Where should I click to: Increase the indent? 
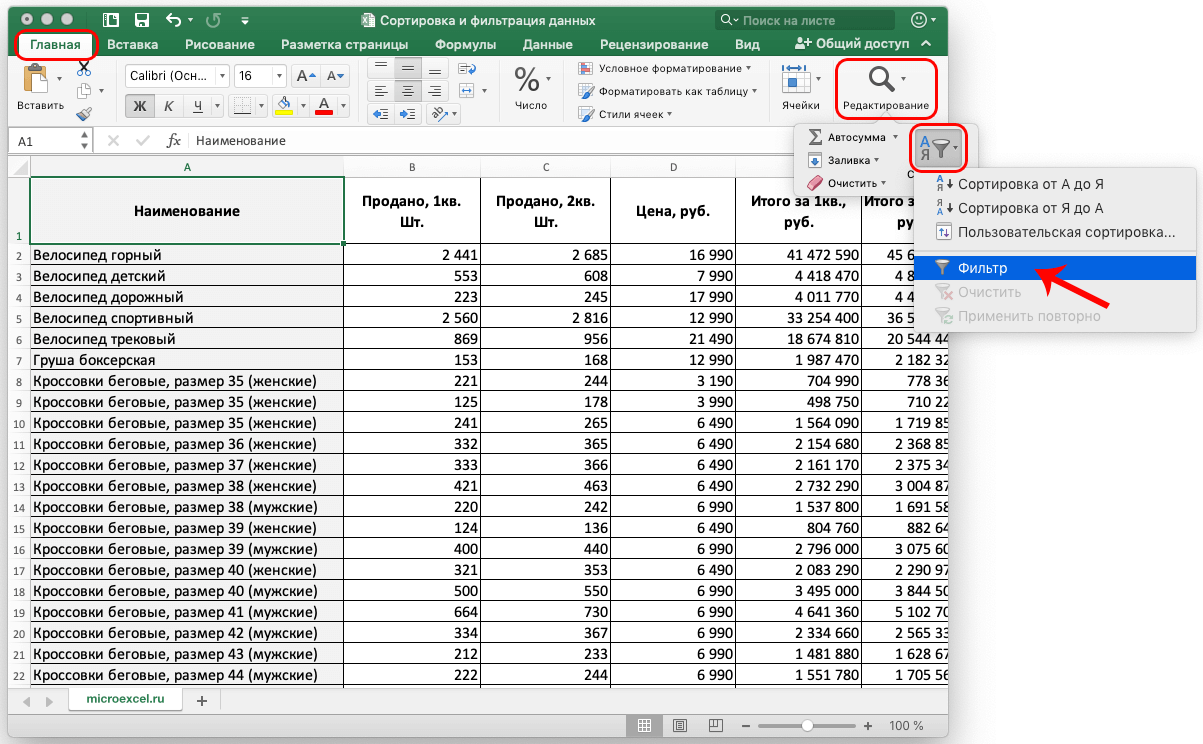pos(407,114)
